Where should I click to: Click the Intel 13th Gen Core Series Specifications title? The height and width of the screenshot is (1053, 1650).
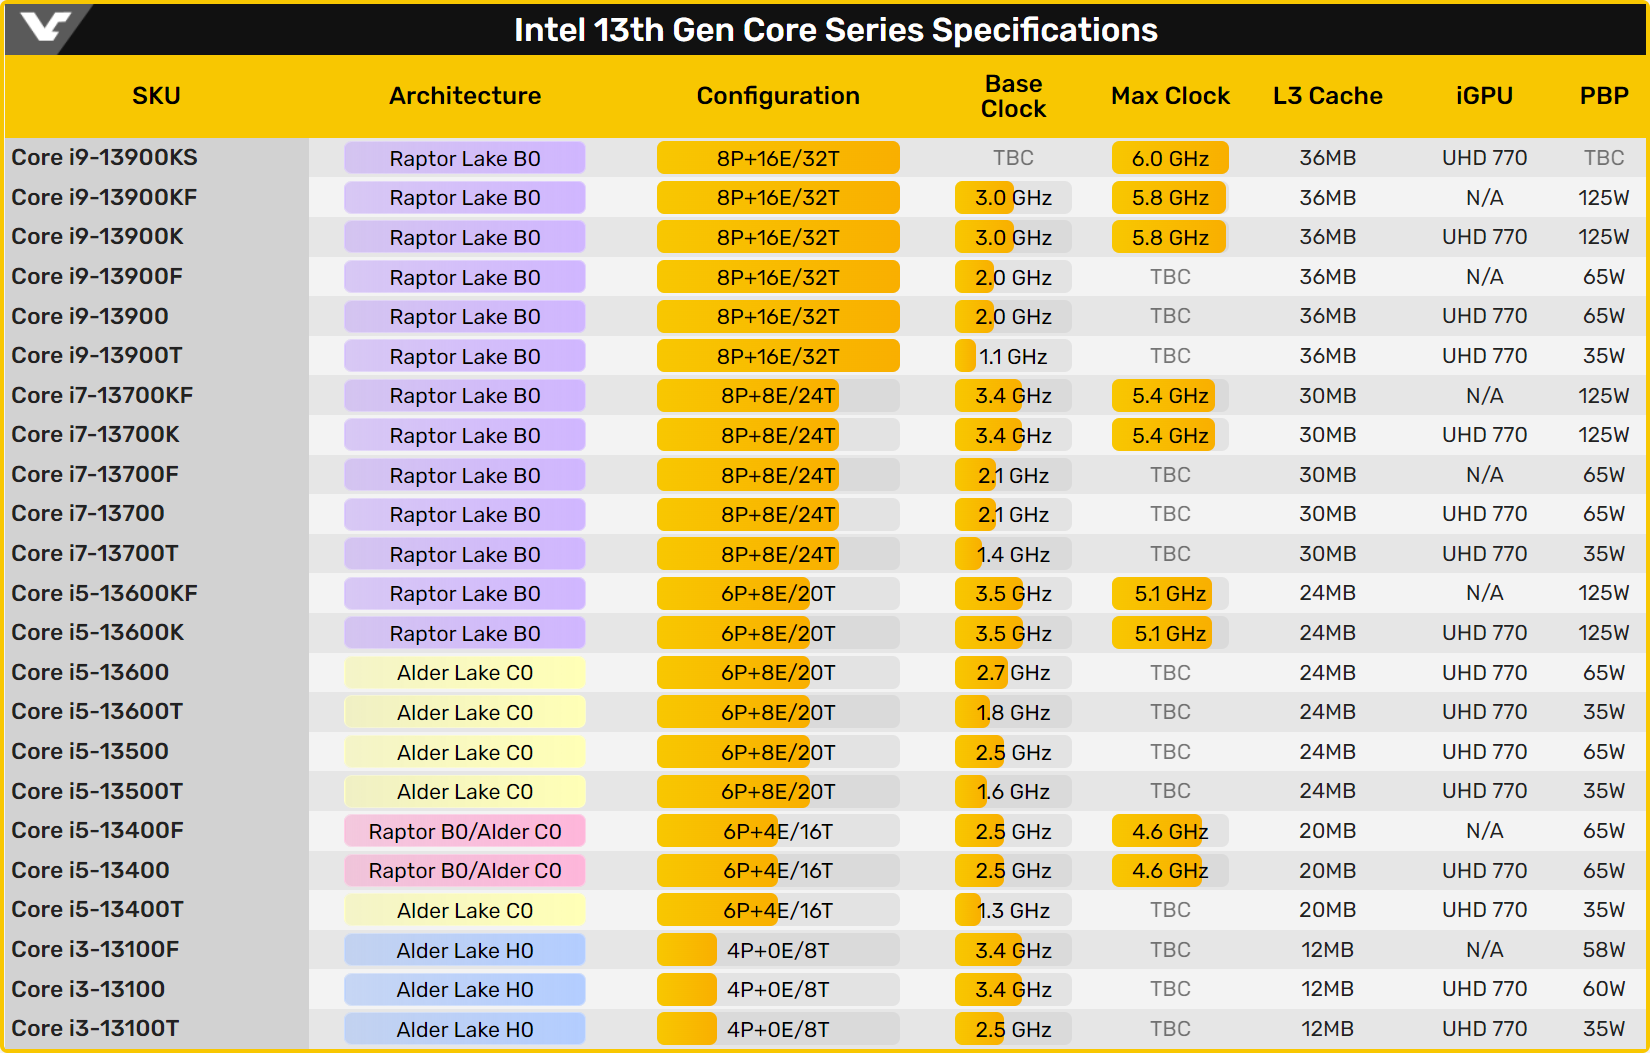point(835,30)
